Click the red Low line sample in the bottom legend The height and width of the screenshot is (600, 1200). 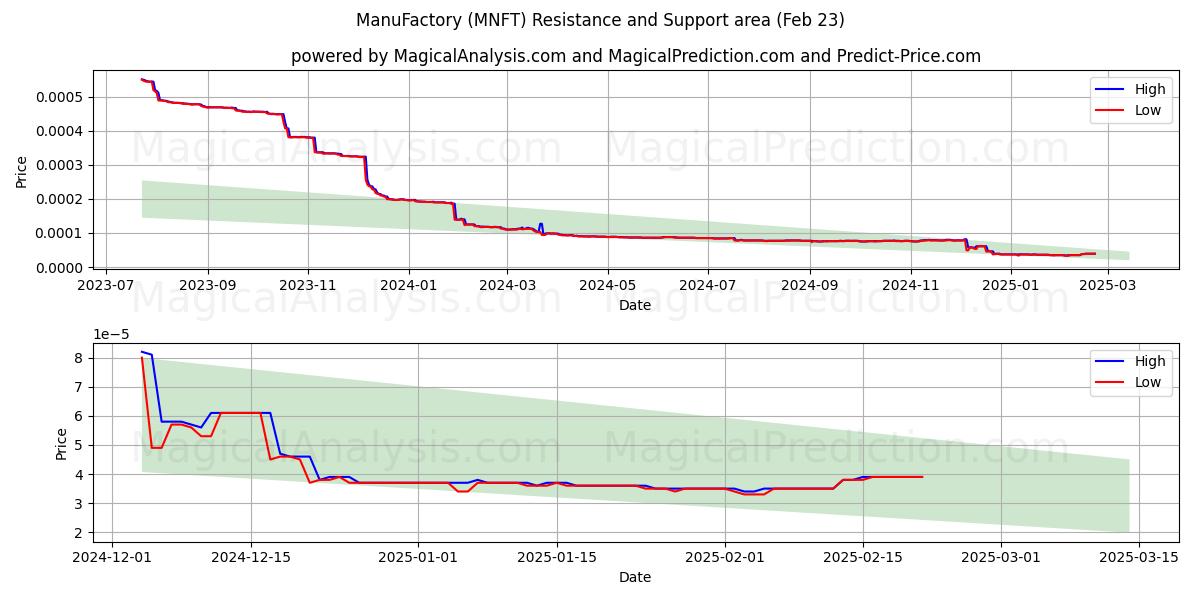[1111, 383]
